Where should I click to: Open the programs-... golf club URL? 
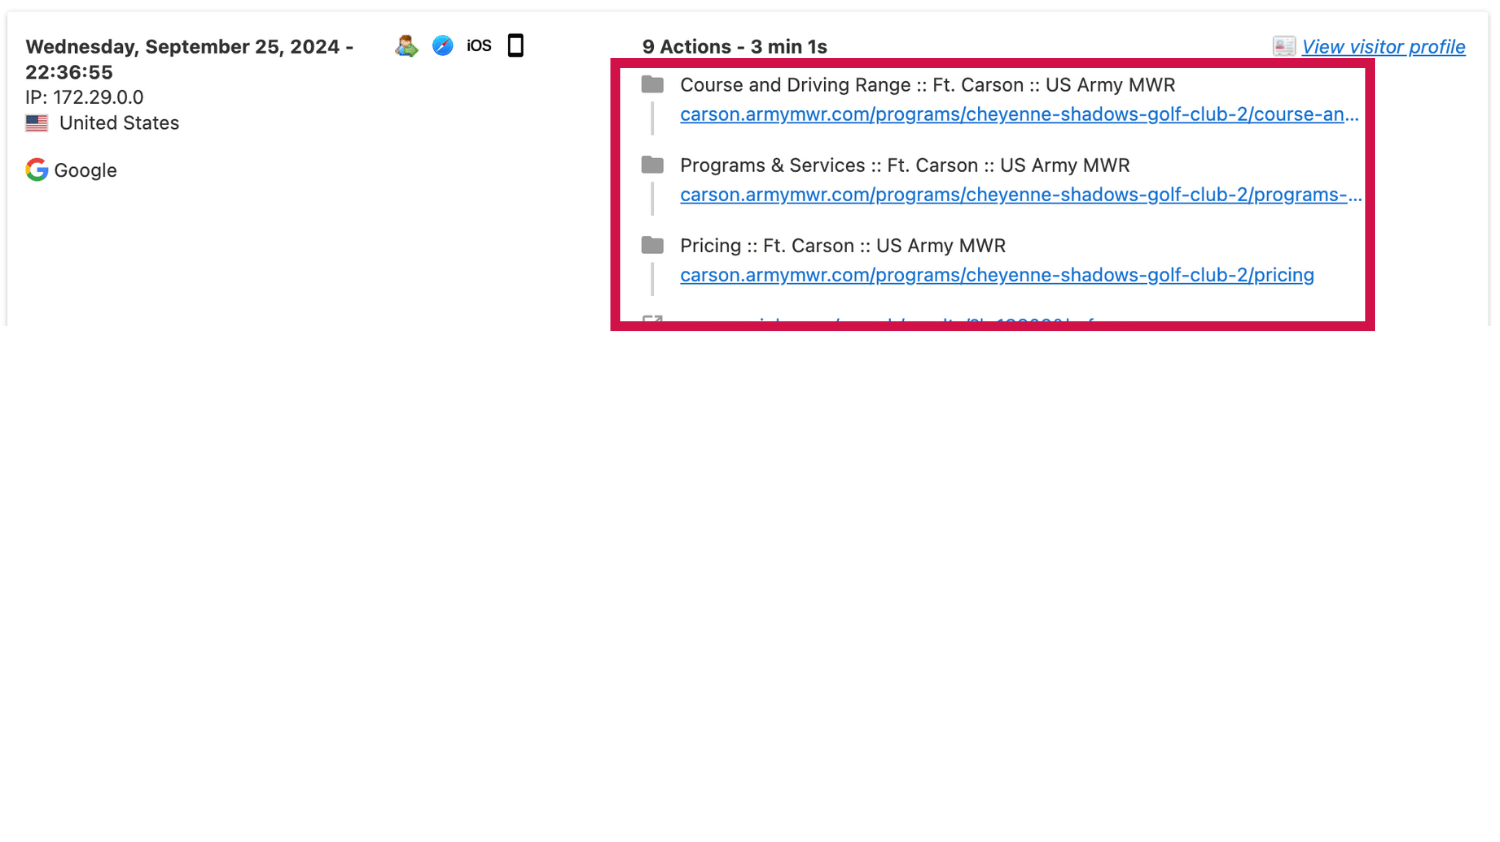1021,194
